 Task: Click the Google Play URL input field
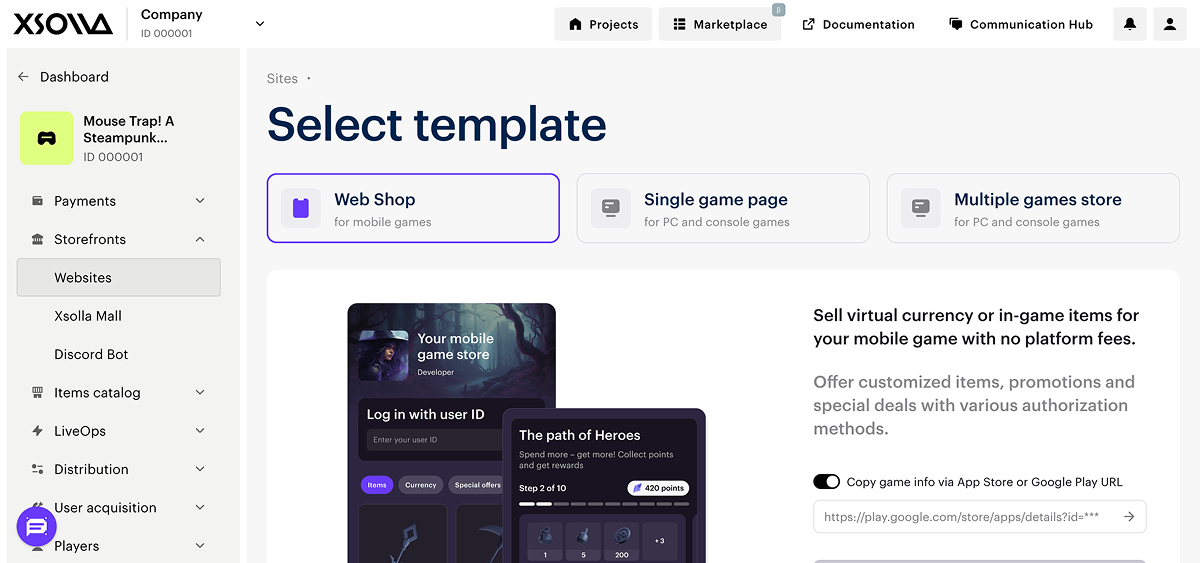tap(965, 517)
